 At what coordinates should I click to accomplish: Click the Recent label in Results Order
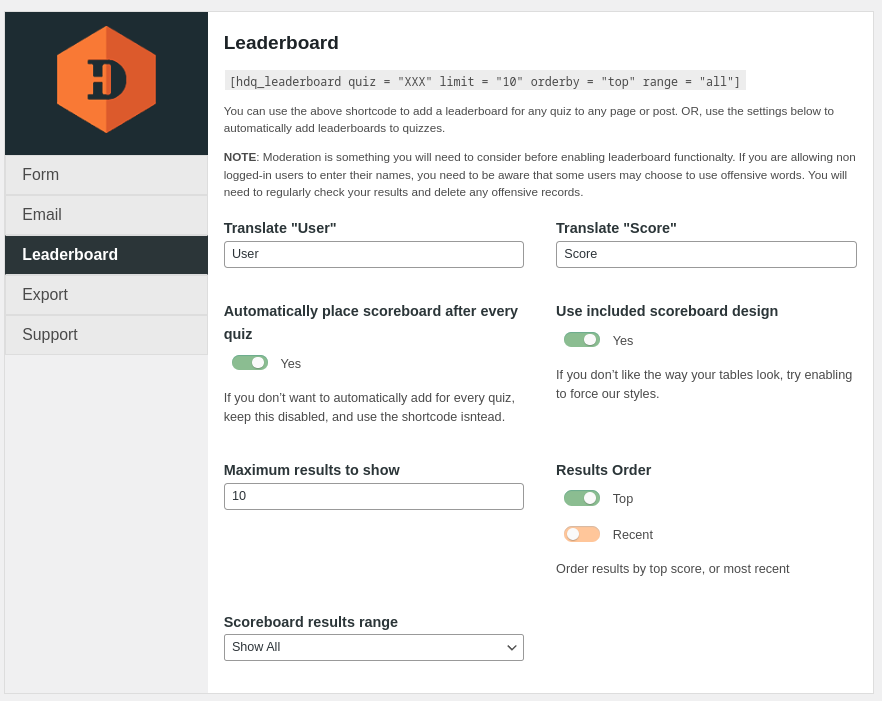tap(632, 535)
